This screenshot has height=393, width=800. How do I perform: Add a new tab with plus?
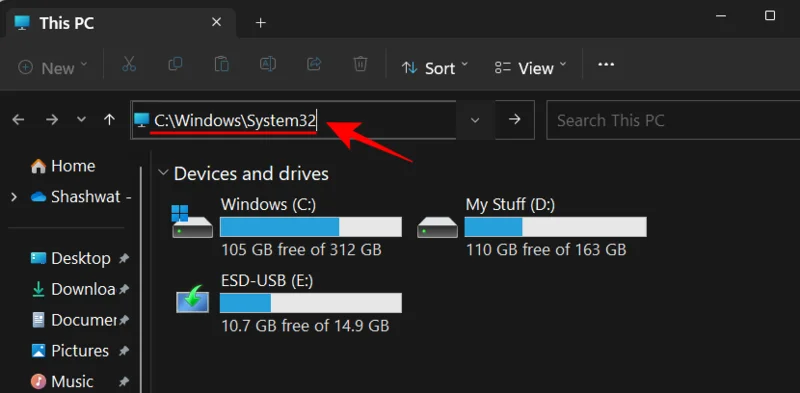click(x=261, y=23)
